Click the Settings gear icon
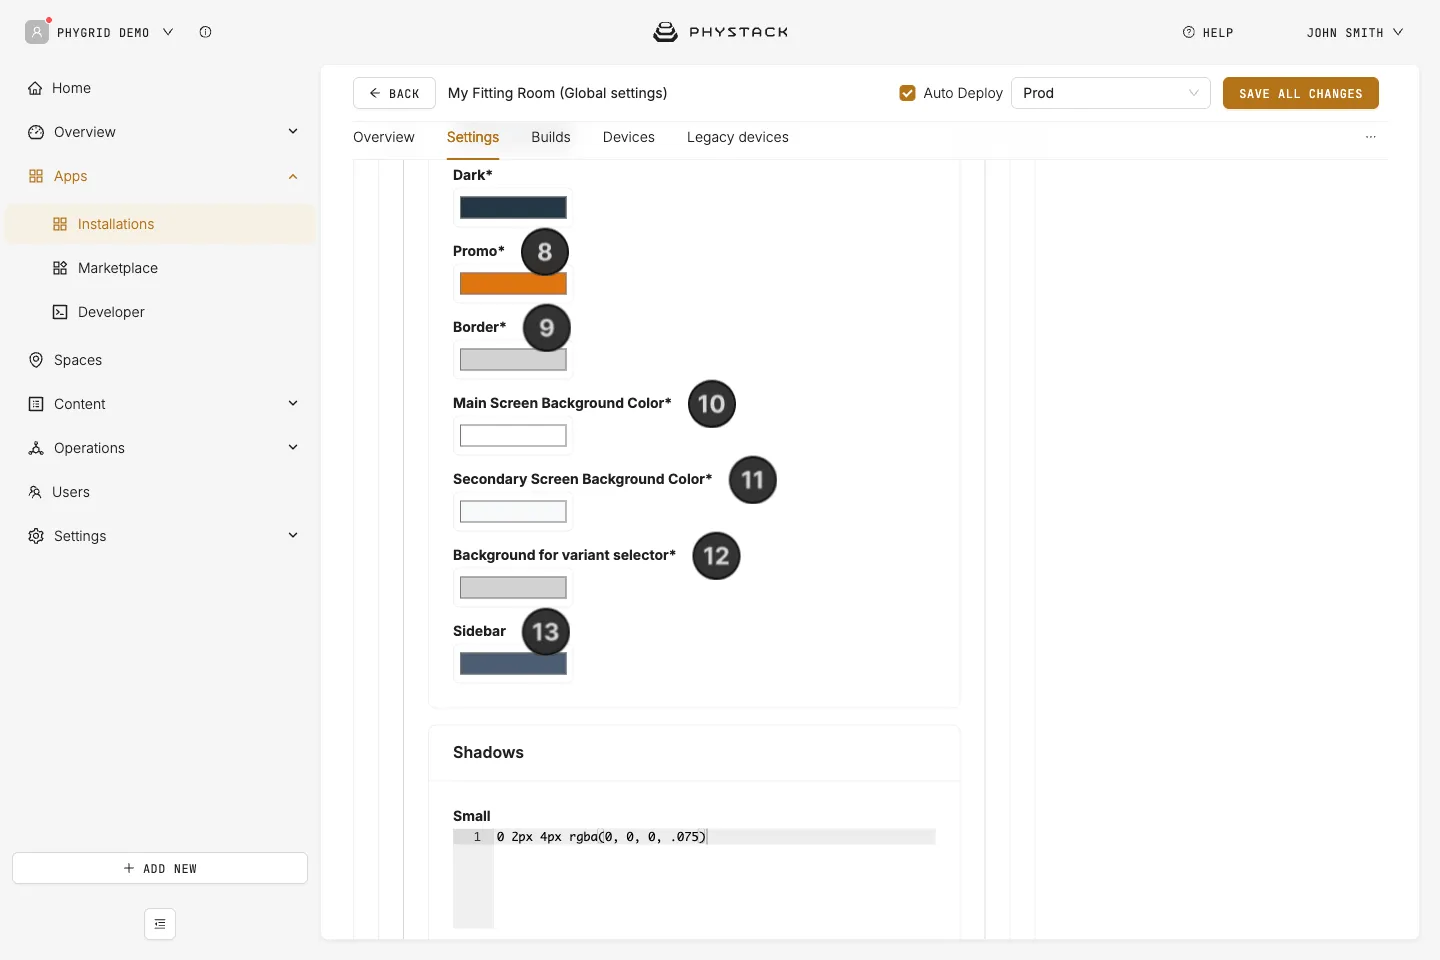Viewport: 1440px width, 960px height. pos(36,536)
